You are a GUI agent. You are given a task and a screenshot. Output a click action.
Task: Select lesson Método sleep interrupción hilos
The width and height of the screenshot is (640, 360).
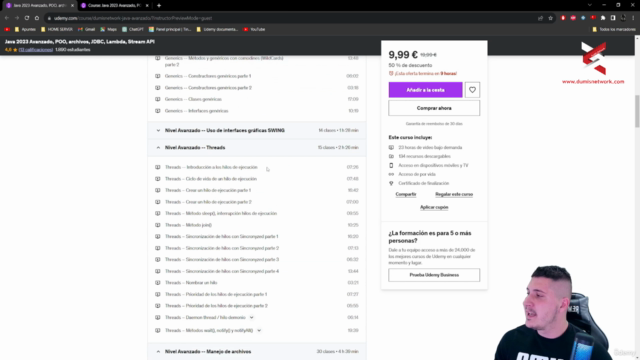221,213
